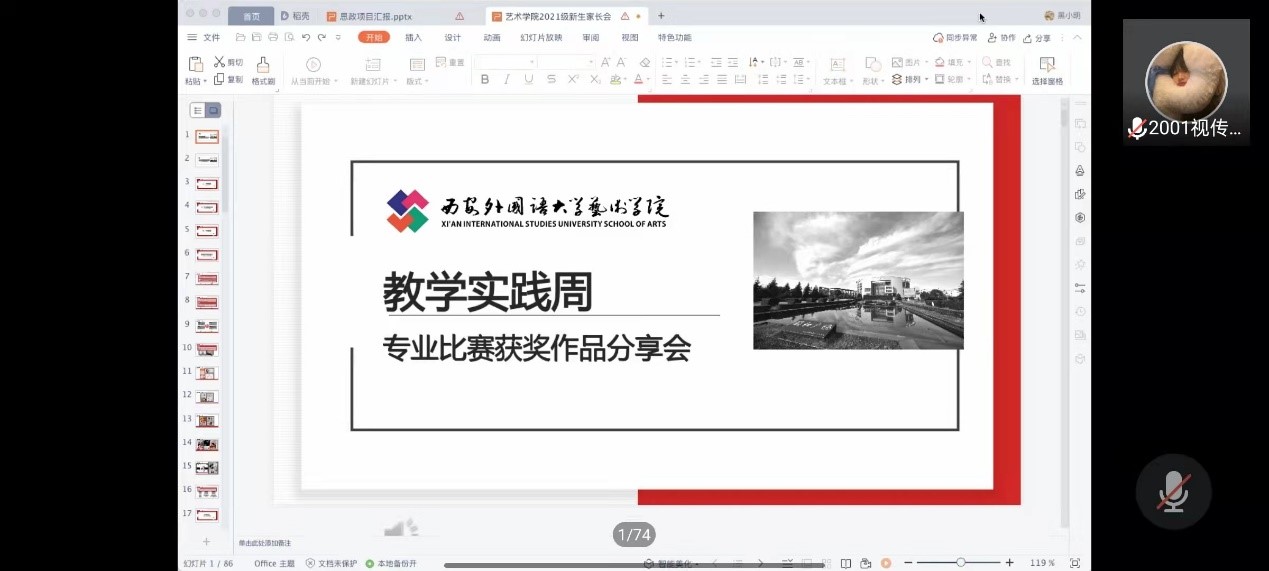1269x571 pixels.
Task: Toggle Italic formatting
Action: 507,79
